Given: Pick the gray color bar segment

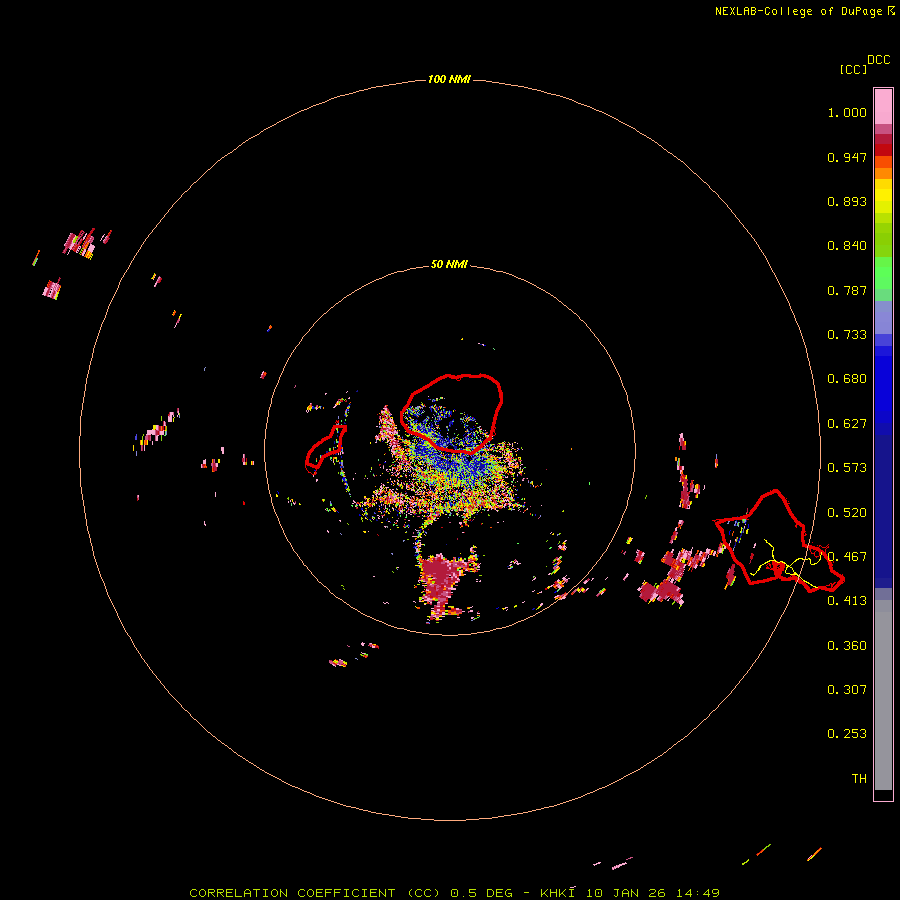Looking at the screenshot, I should [x=883, y=695].
